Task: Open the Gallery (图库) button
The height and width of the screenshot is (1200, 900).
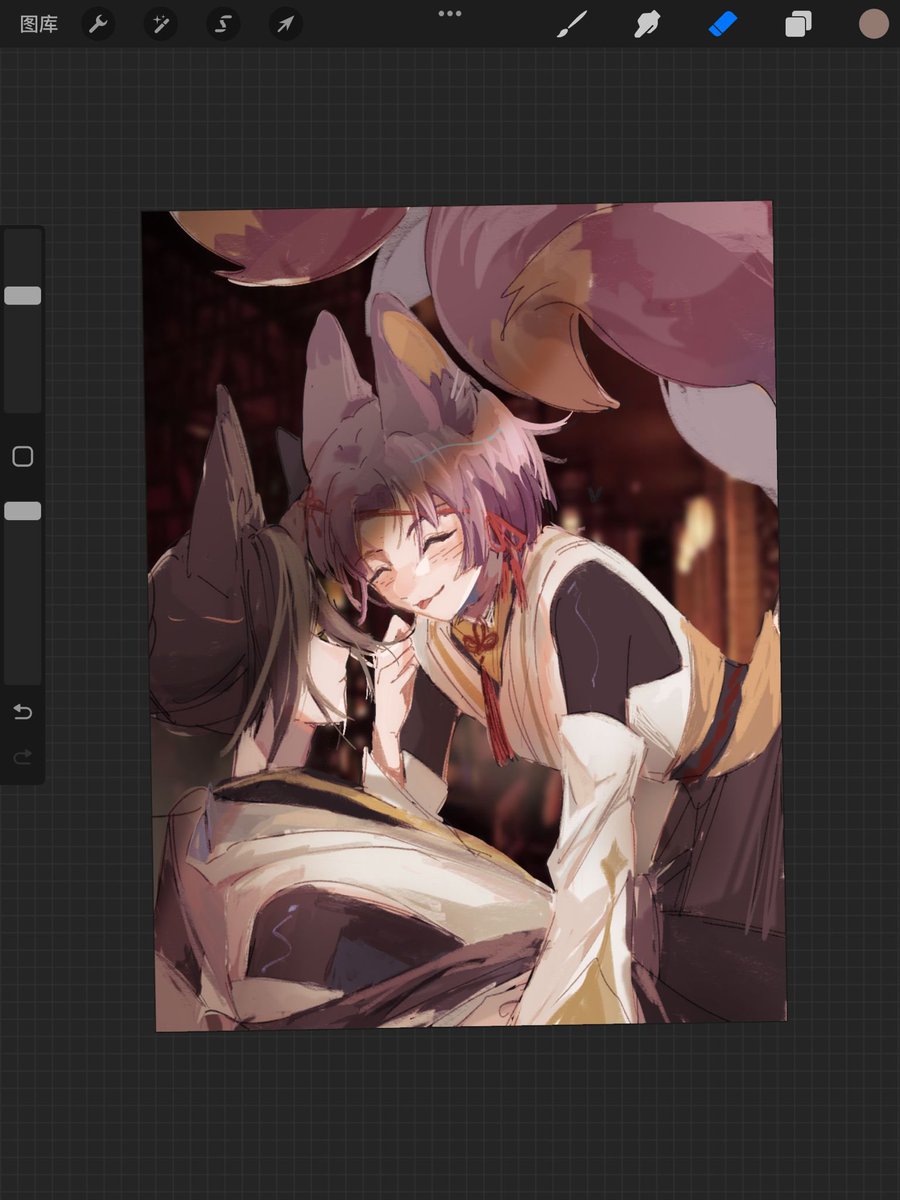Action: tap(39, 24)
